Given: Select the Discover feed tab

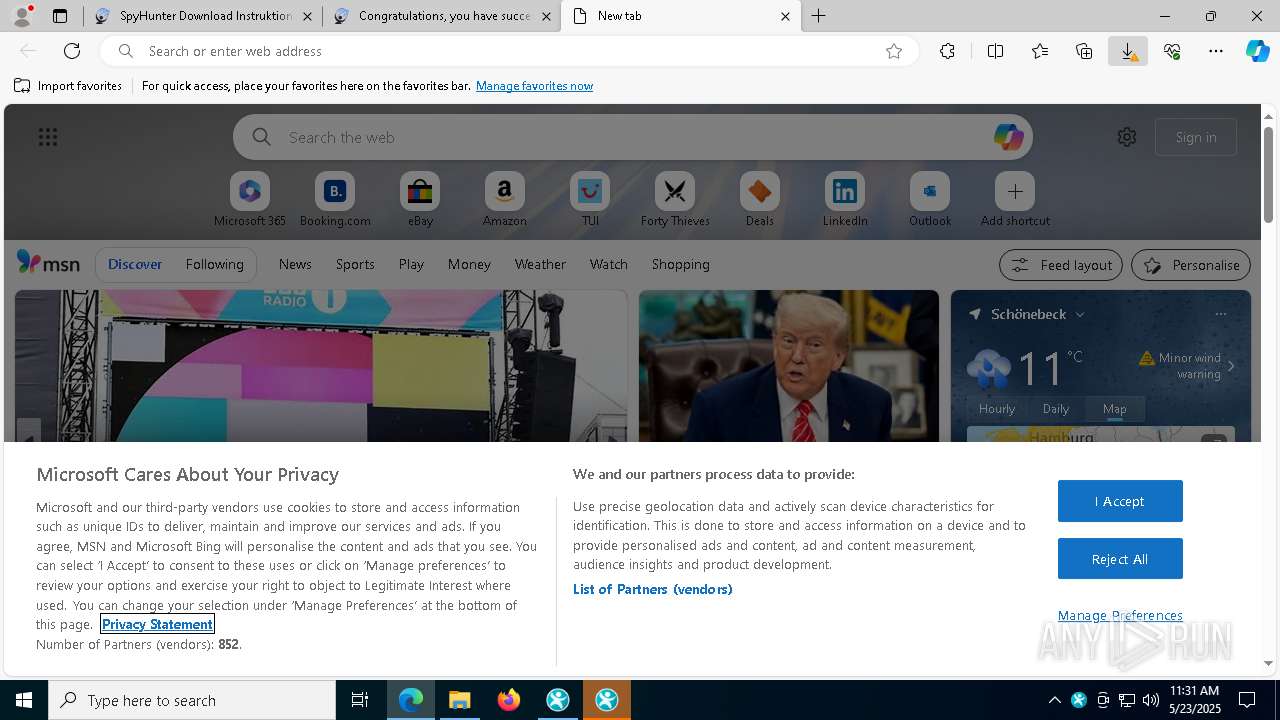Looking at the screenshot, I should tap(135, 264).
